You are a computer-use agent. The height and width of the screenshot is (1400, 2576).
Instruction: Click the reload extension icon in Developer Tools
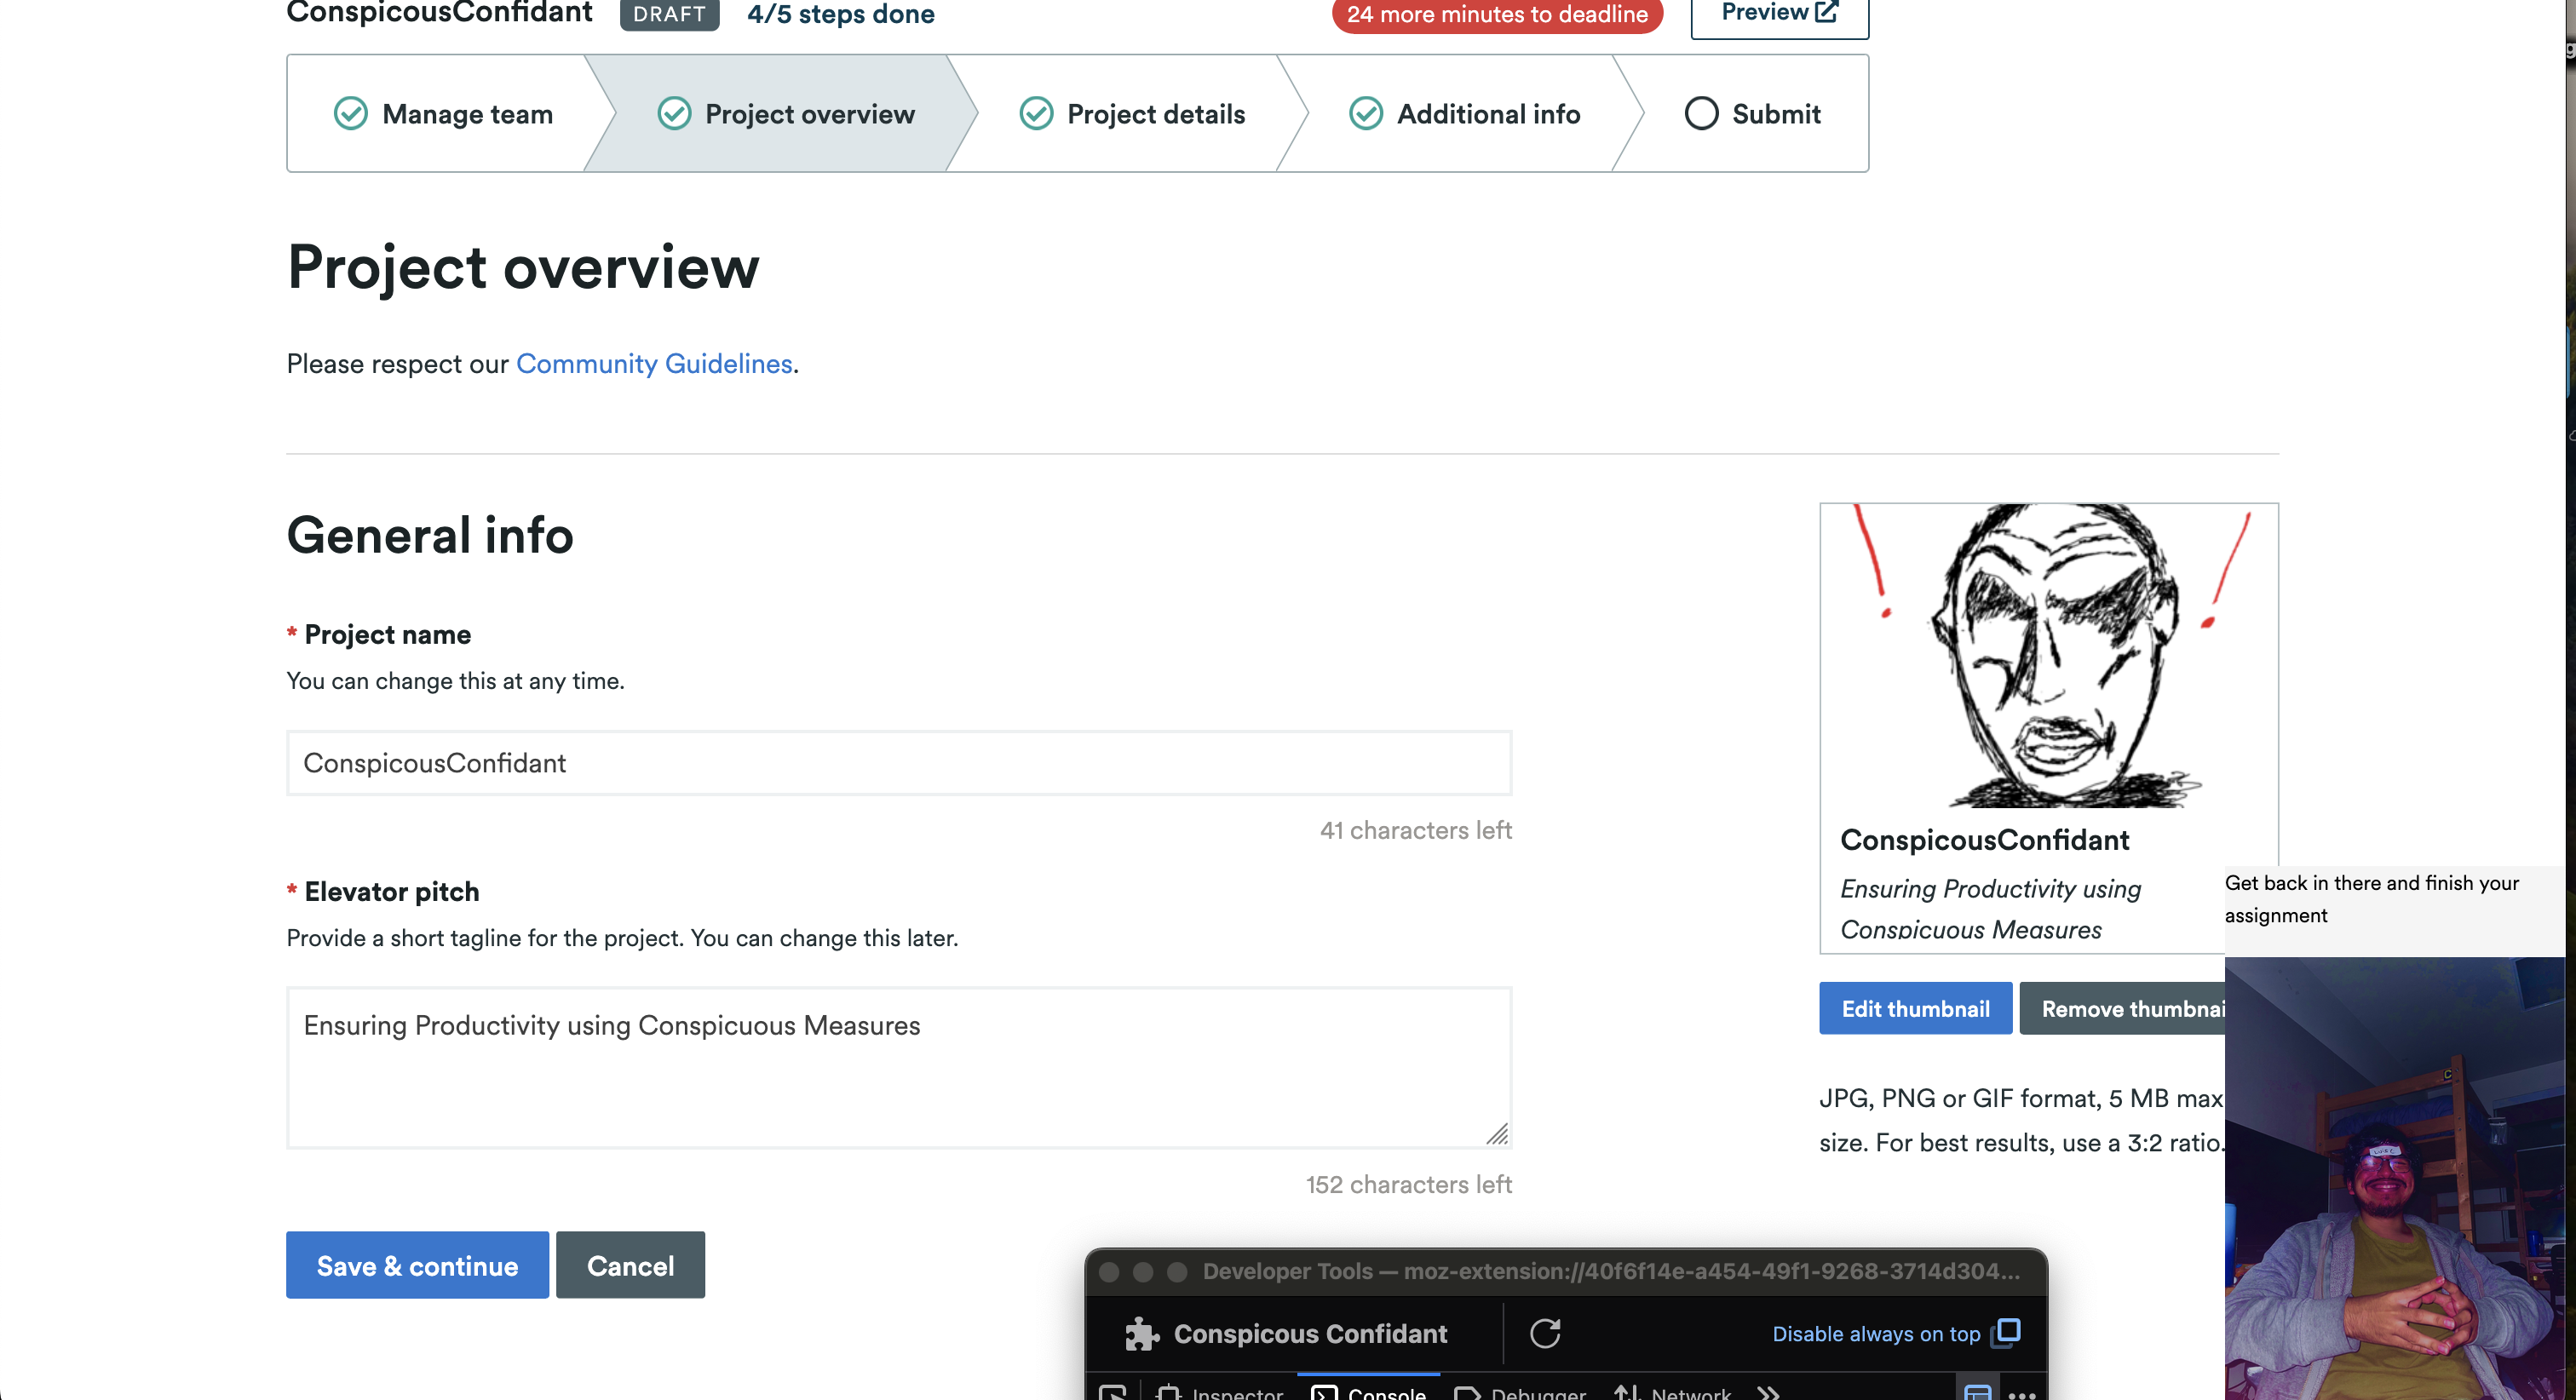pyautogui.click(x=1545, y=1333)
